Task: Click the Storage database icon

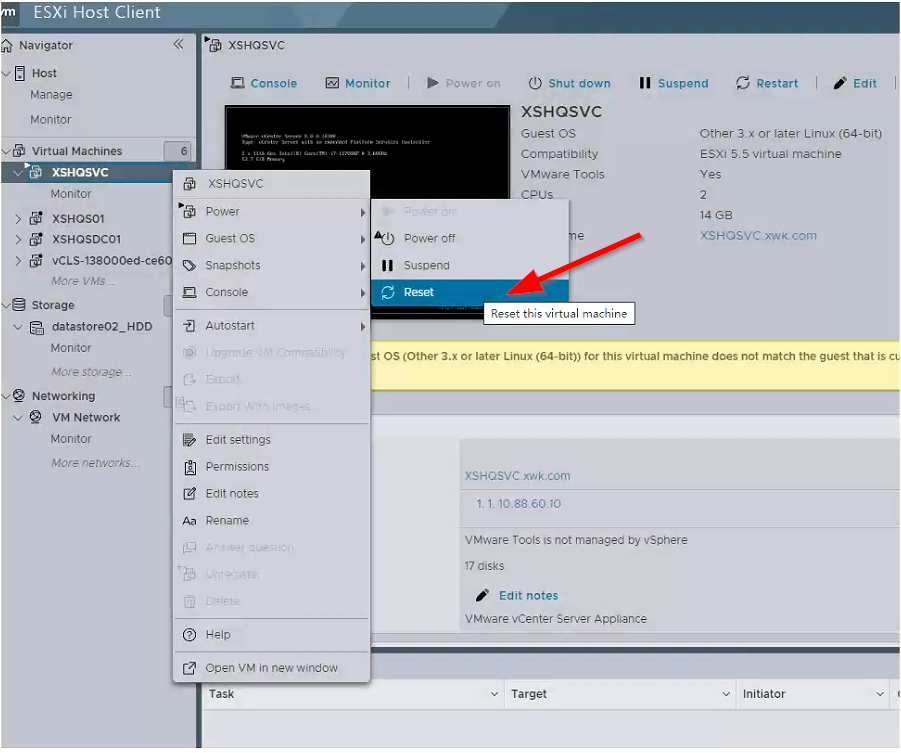Action: (19, 305)
